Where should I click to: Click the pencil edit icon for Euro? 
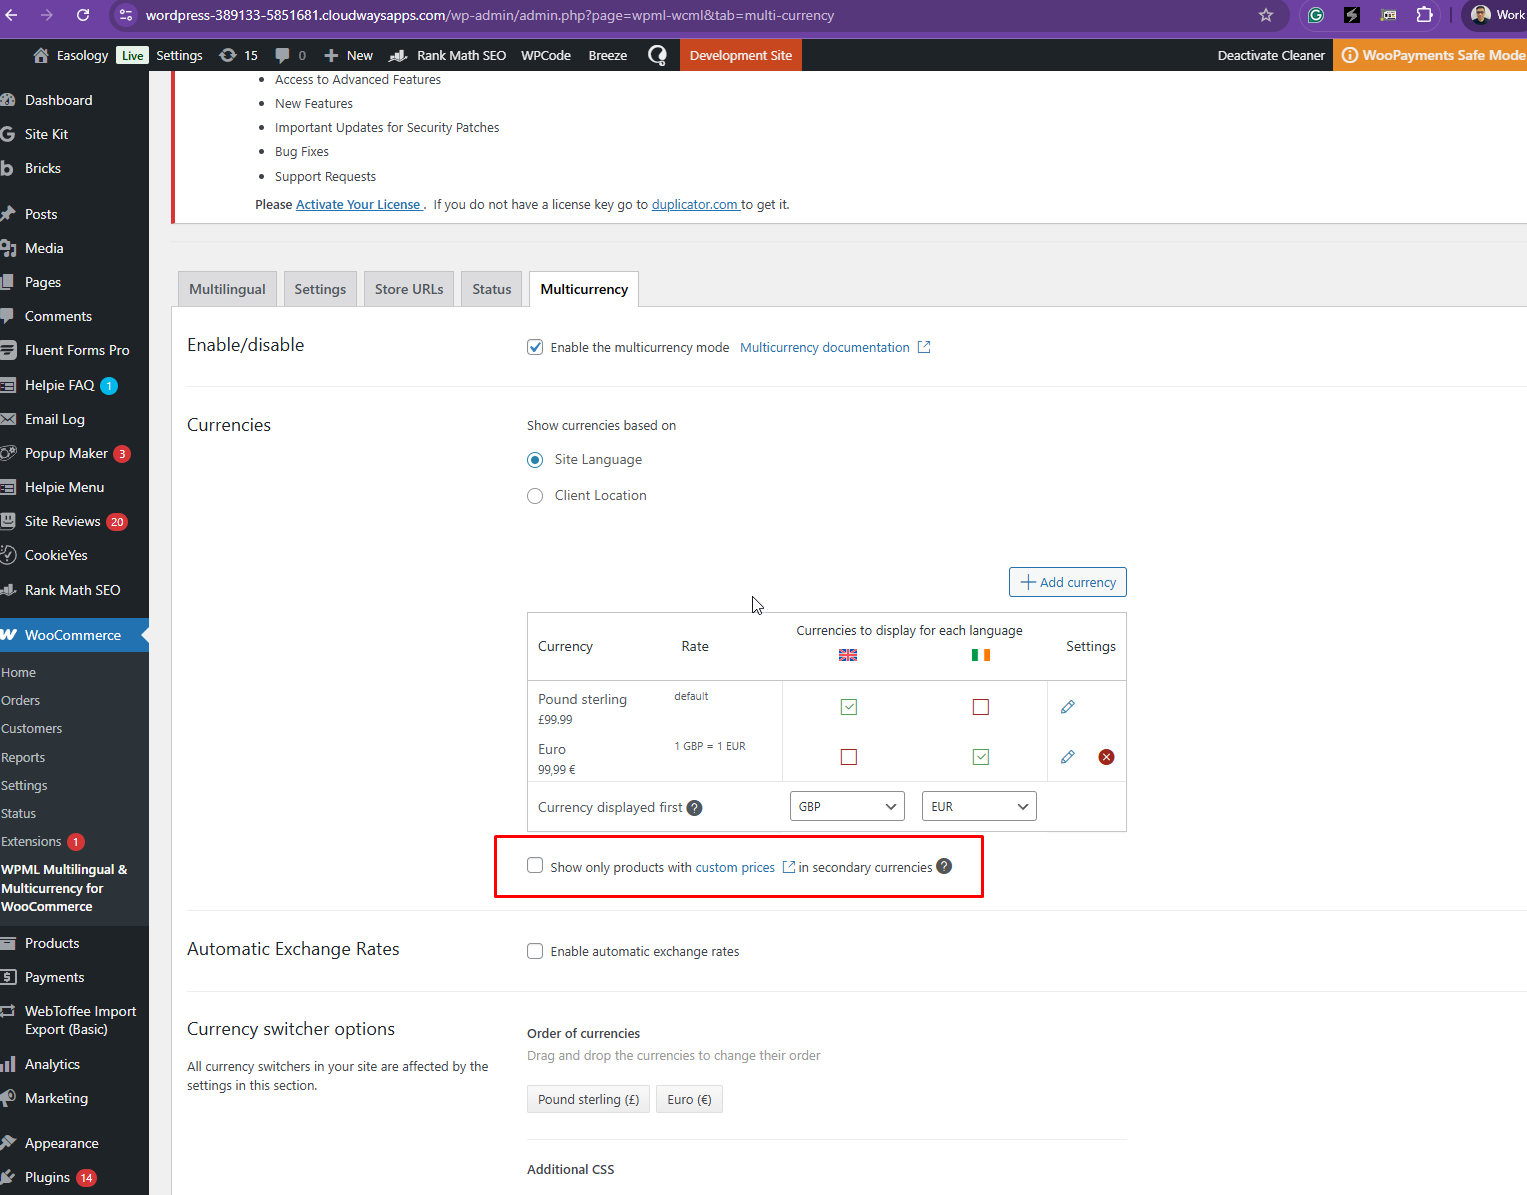[x=1067, y=757]
